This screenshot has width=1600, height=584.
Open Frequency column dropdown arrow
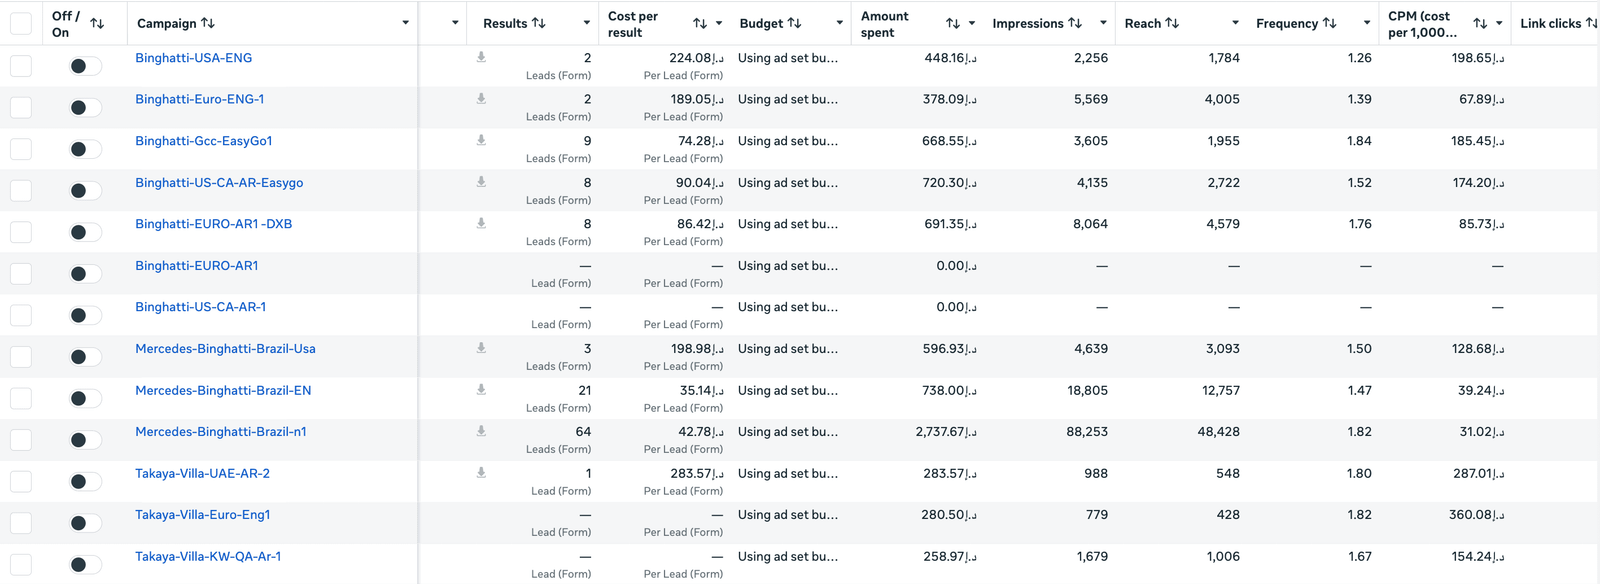1367,23
